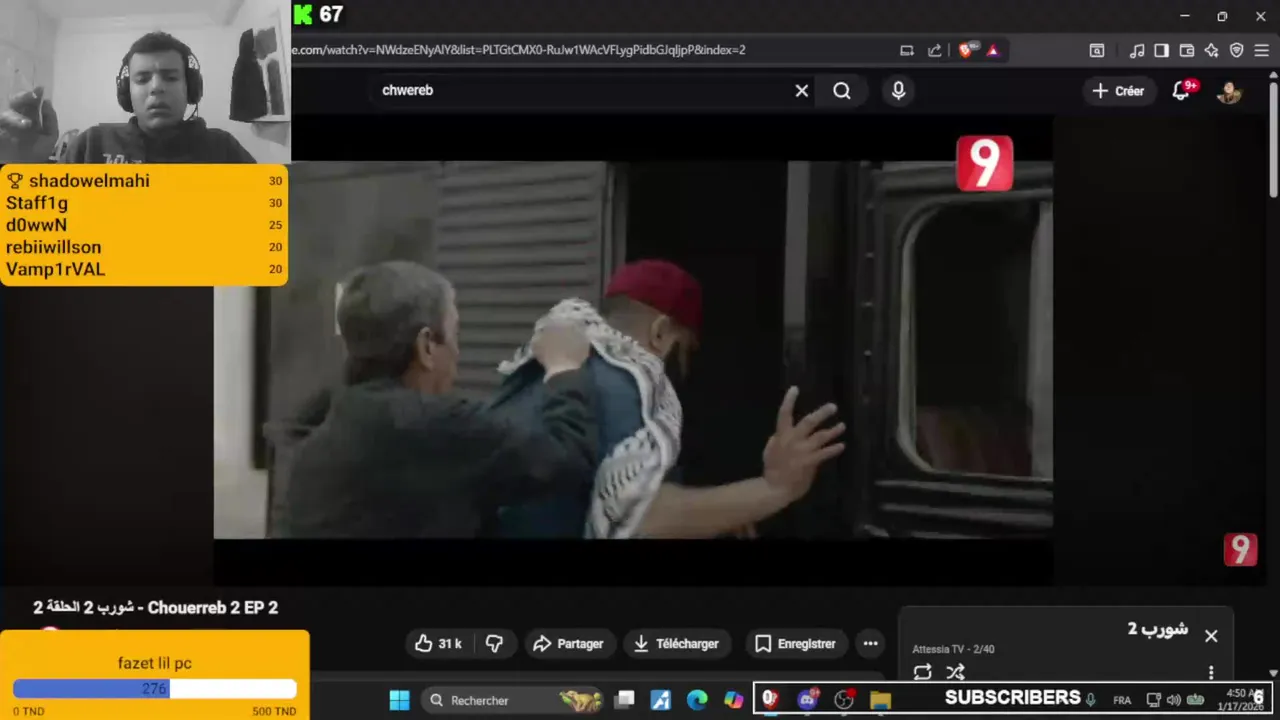Clear the 'chwereb' search text

pyautogui.click(x=801, y=91)
